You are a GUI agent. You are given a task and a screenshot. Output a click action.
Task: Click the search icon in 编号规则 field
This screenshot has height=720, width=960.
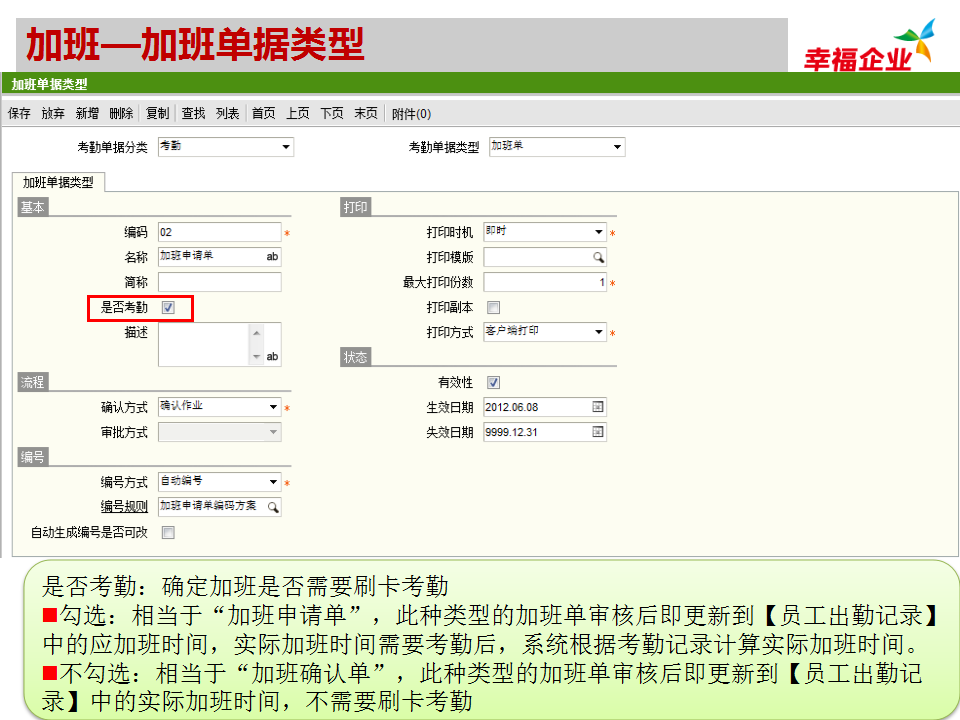tap(273, 507)
